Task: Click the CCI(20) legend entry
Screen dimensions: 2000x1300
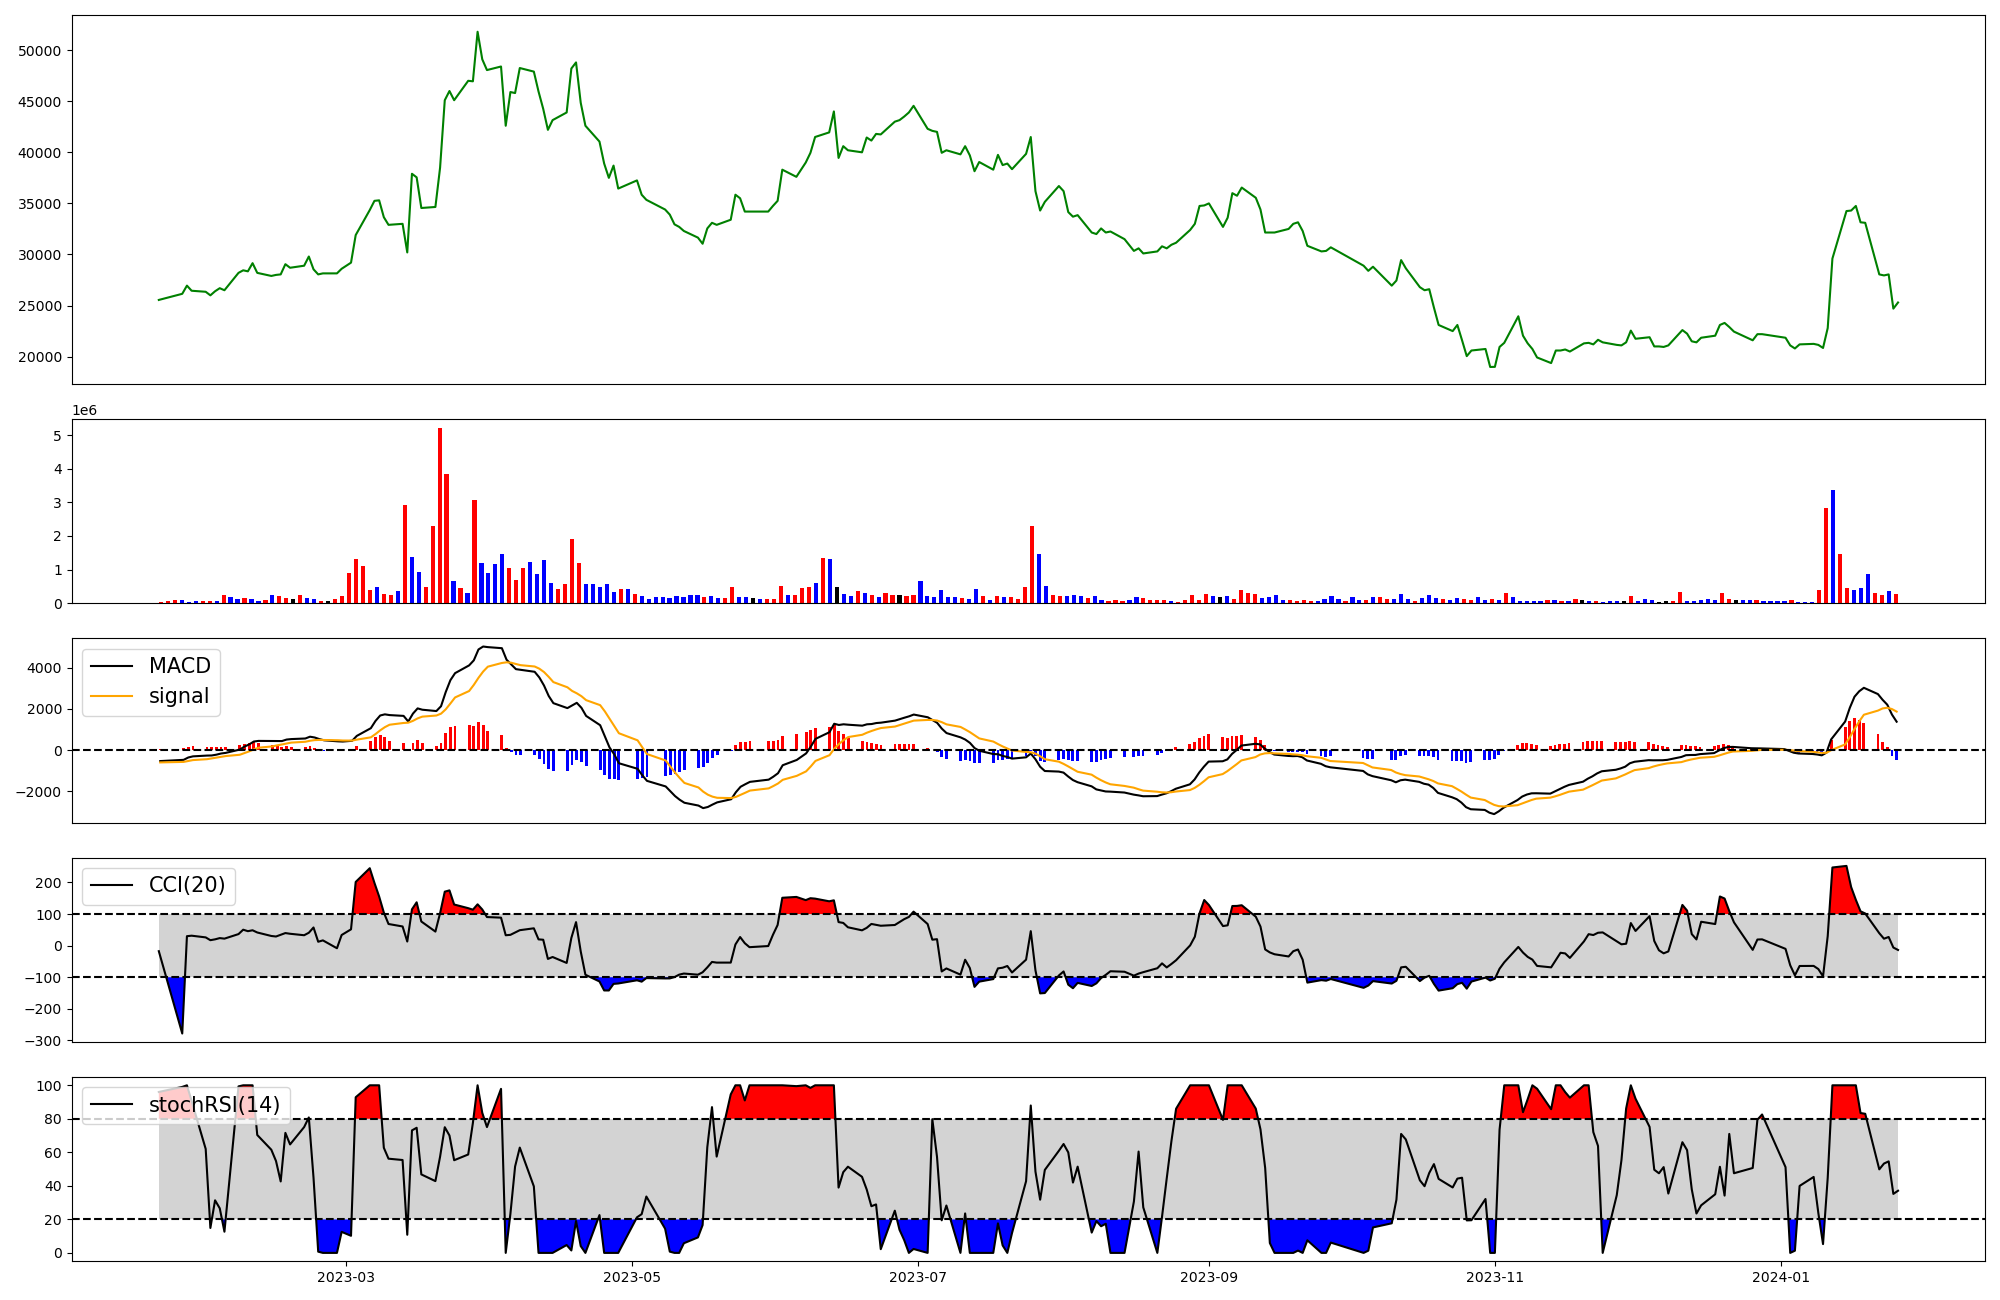Action: coord(186,885)
